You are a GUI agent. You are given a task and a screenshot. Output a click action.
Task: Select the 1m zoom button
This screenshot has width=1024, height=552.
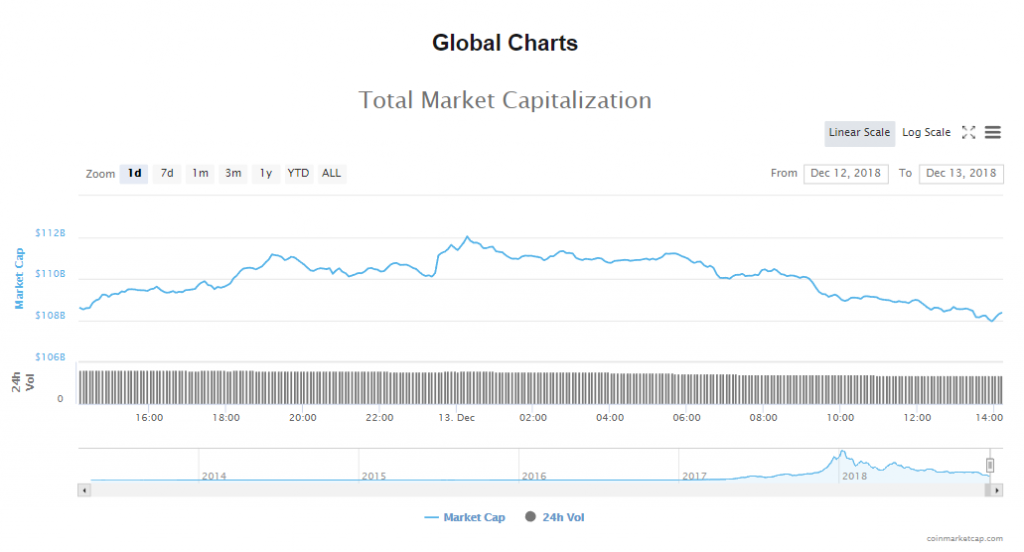coord(200,173)
